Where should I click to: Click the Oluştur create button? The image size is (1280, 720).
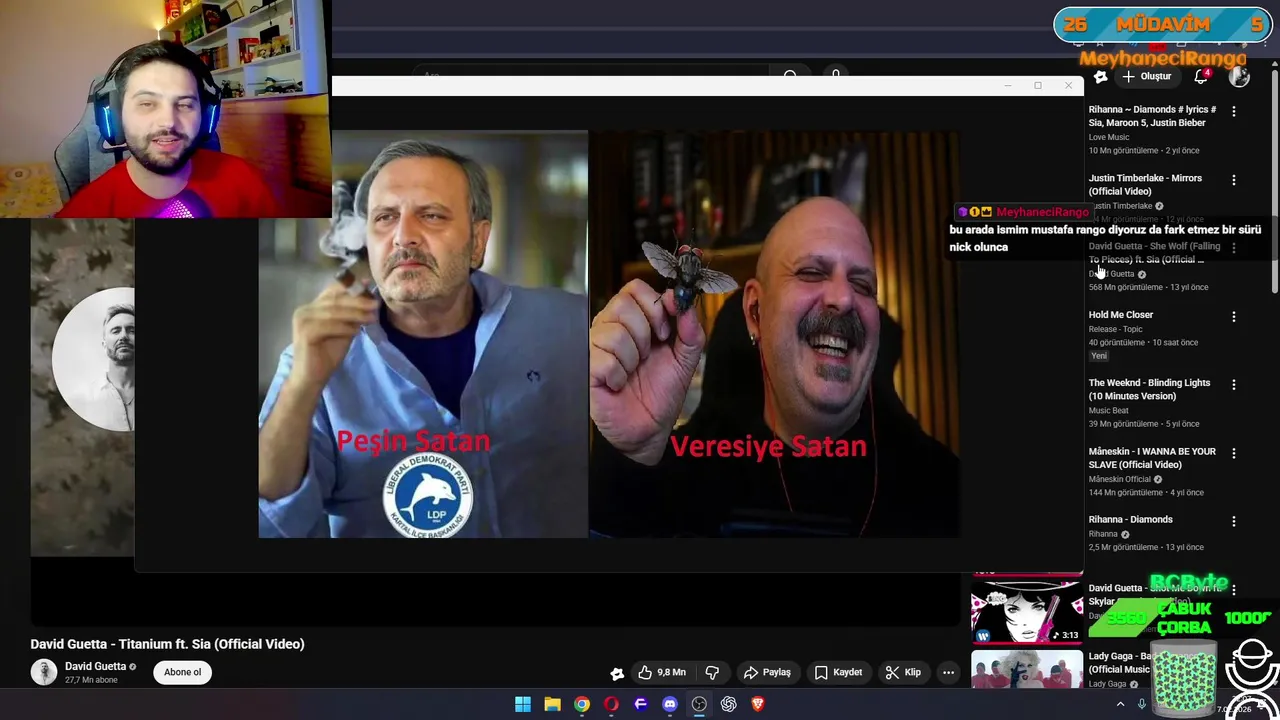click(1146, 76)
